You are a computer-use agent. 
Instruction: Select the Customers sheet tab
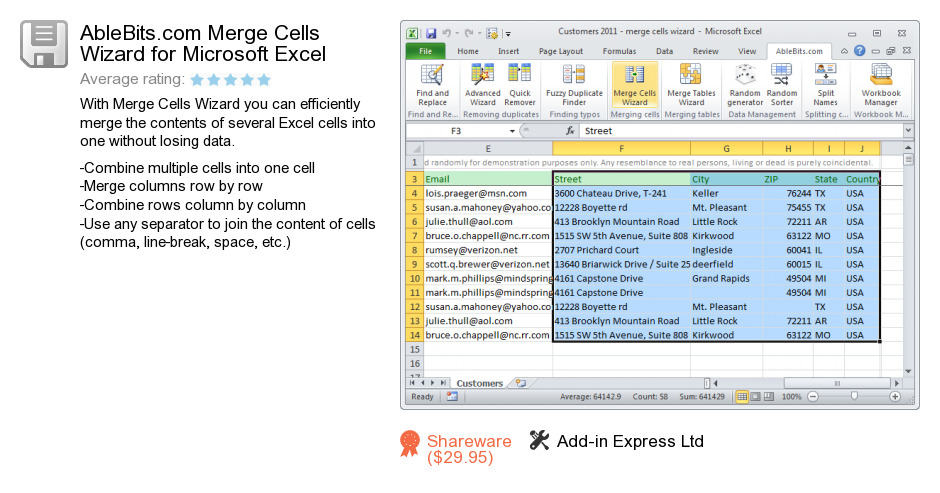tap(480, 383)
